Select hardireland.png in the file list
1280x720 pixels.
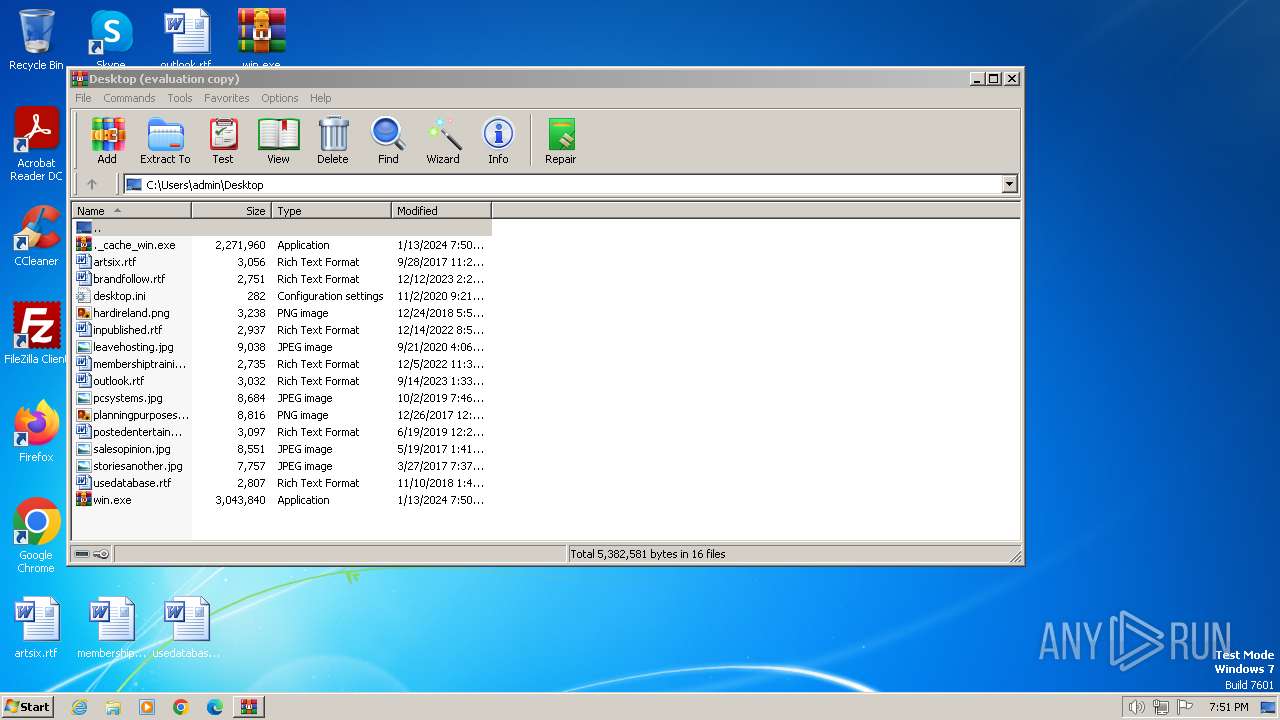(282, 313)
